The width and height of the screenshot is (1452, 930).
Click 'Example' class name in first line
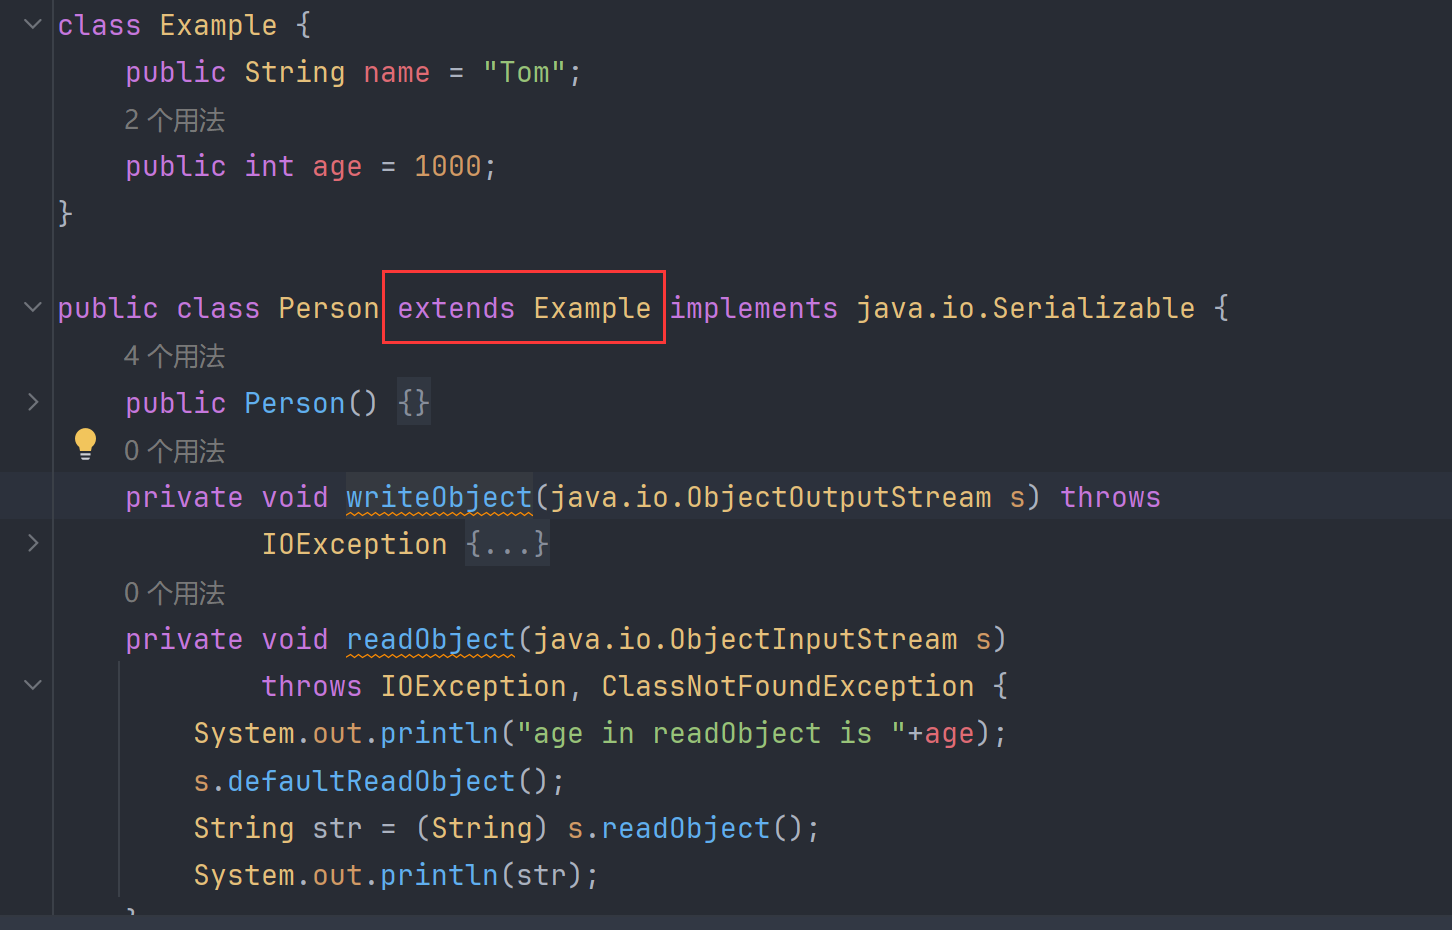tap(218, 25)
